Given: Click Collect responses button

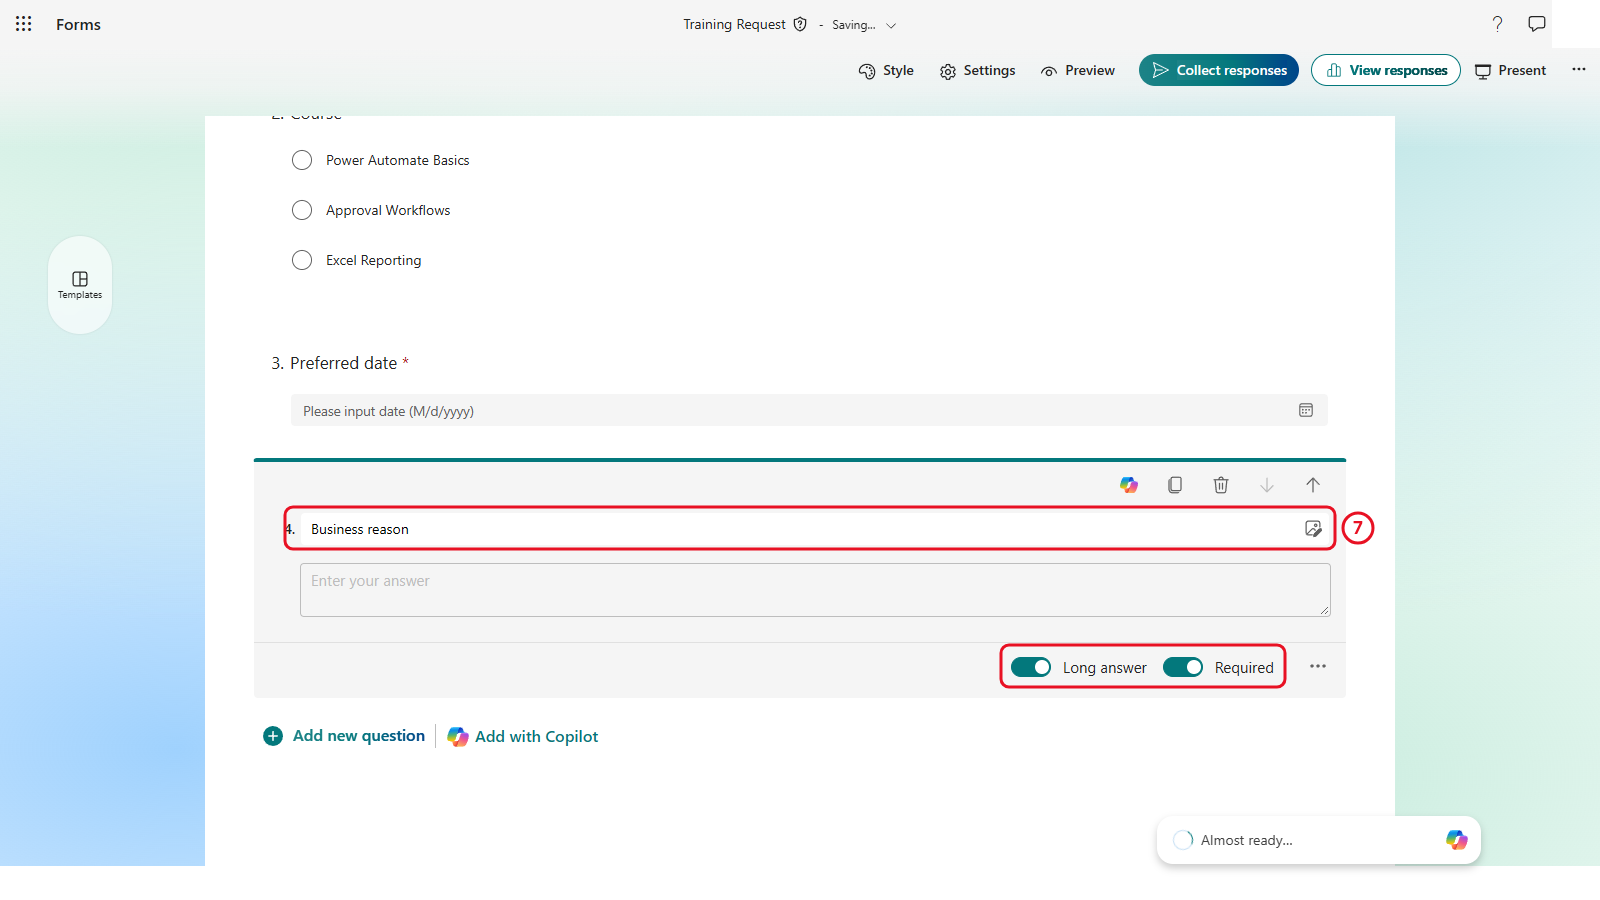Looking at the screenshot, I should click(1219, 70).
